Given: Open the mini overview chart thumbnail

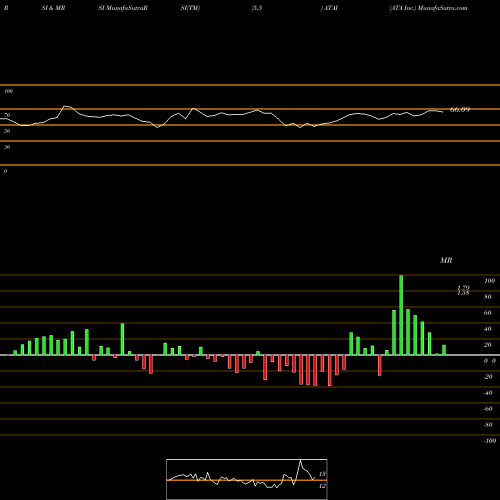Looking at the screenshot, I should [247, 479].
